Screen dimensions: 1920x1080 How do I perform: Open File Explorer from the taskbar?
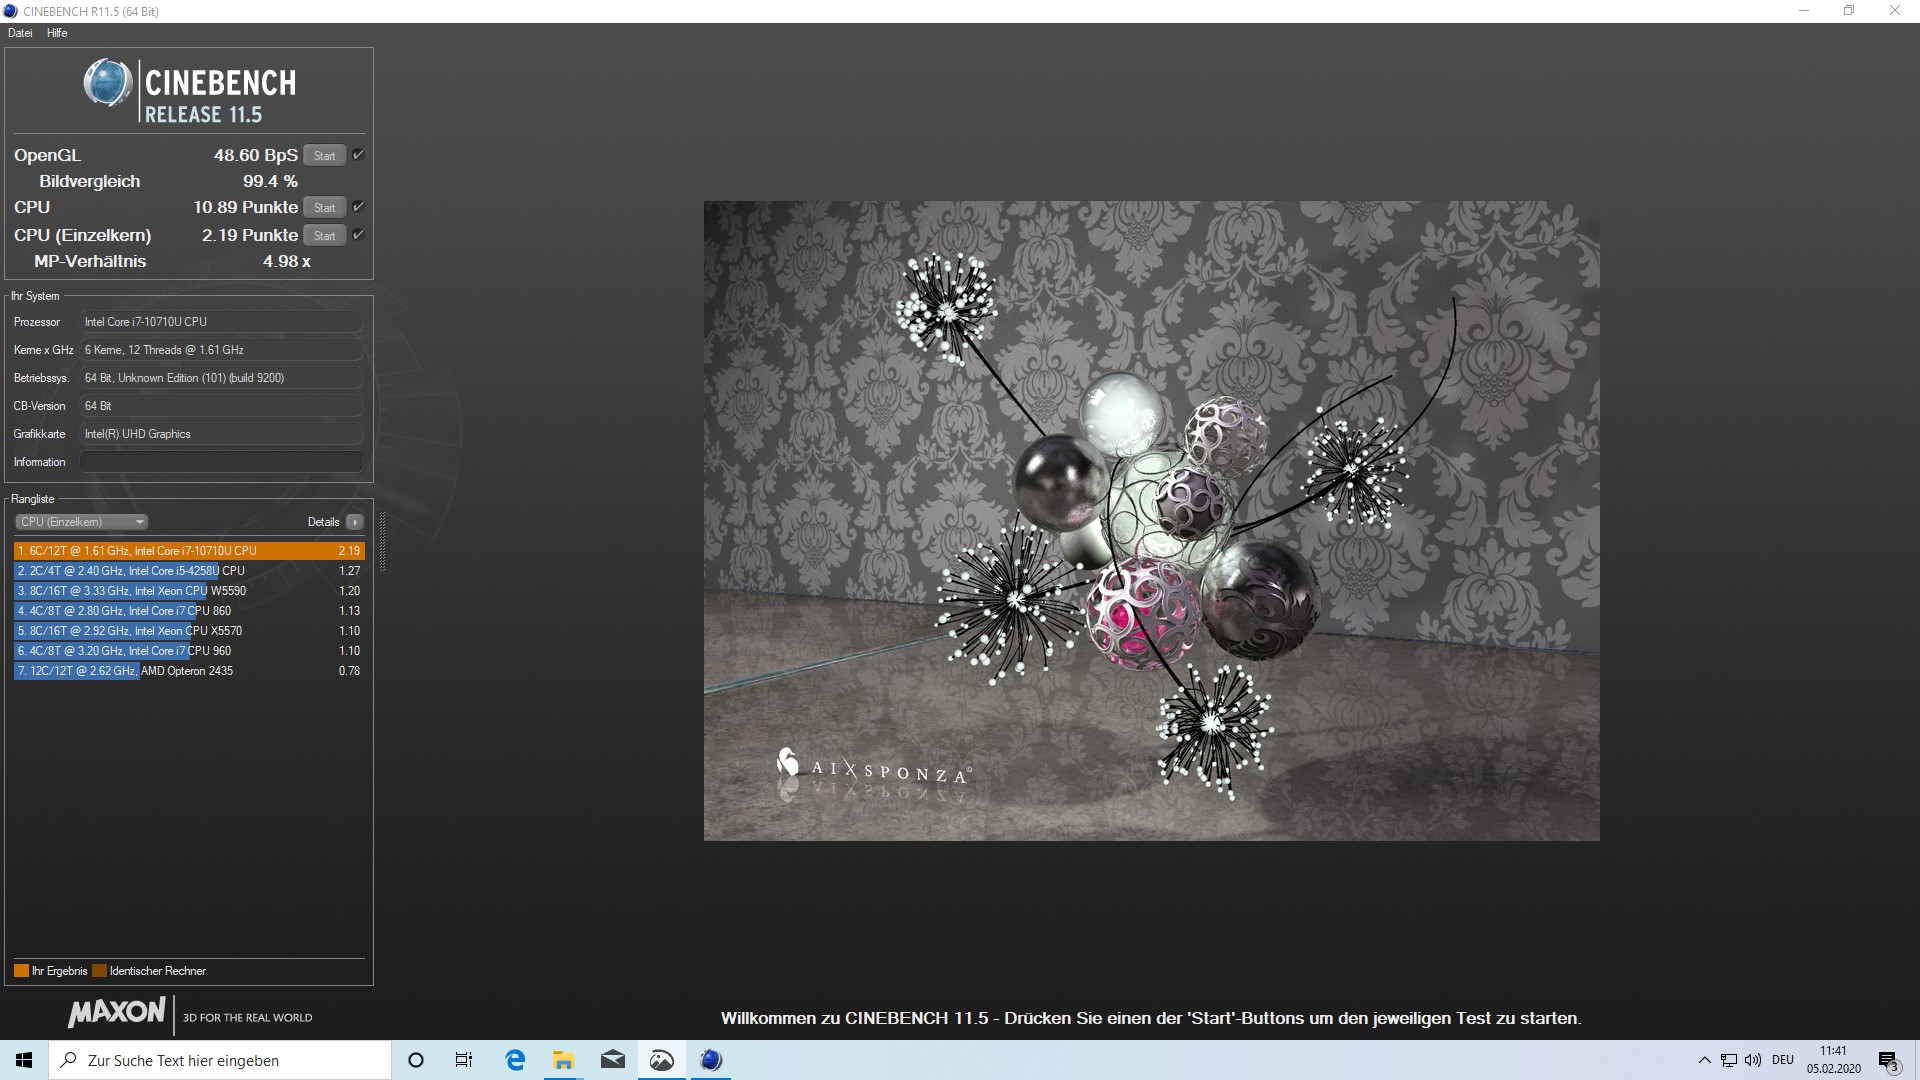point(563,1060)
